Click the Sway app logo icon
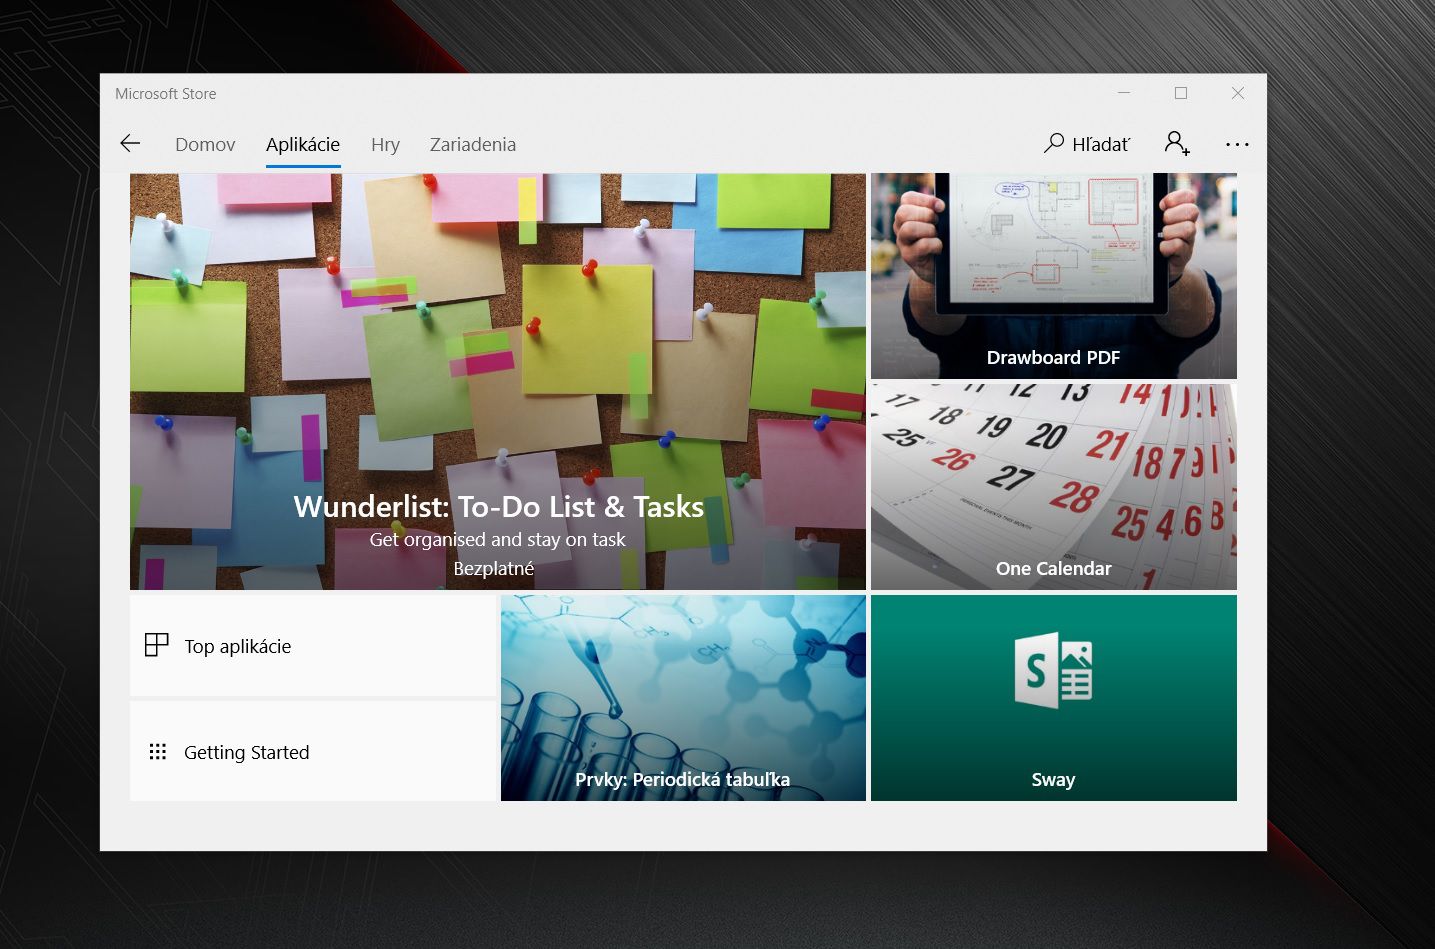The height and width of the screenshot is (949, 1435). pyautogui.click(x=1053, y=670)
